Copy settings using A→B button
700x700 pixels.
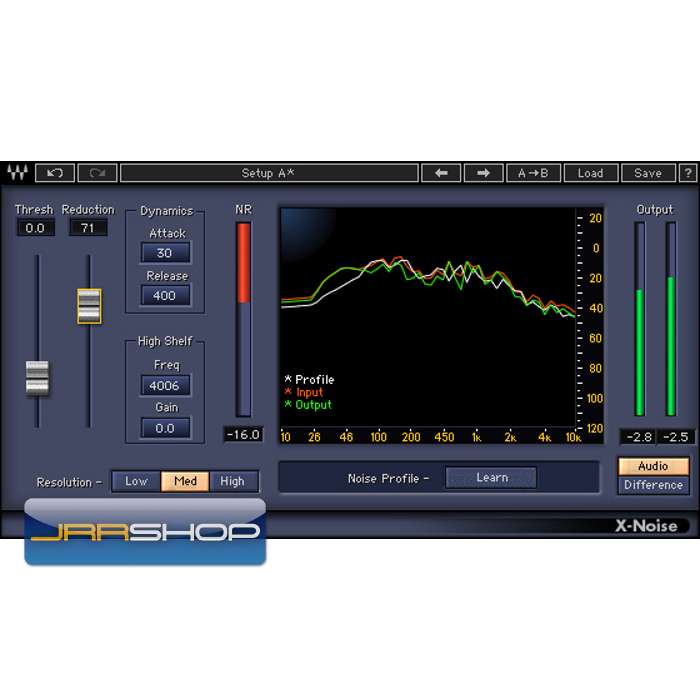click(x=533, y=173)
